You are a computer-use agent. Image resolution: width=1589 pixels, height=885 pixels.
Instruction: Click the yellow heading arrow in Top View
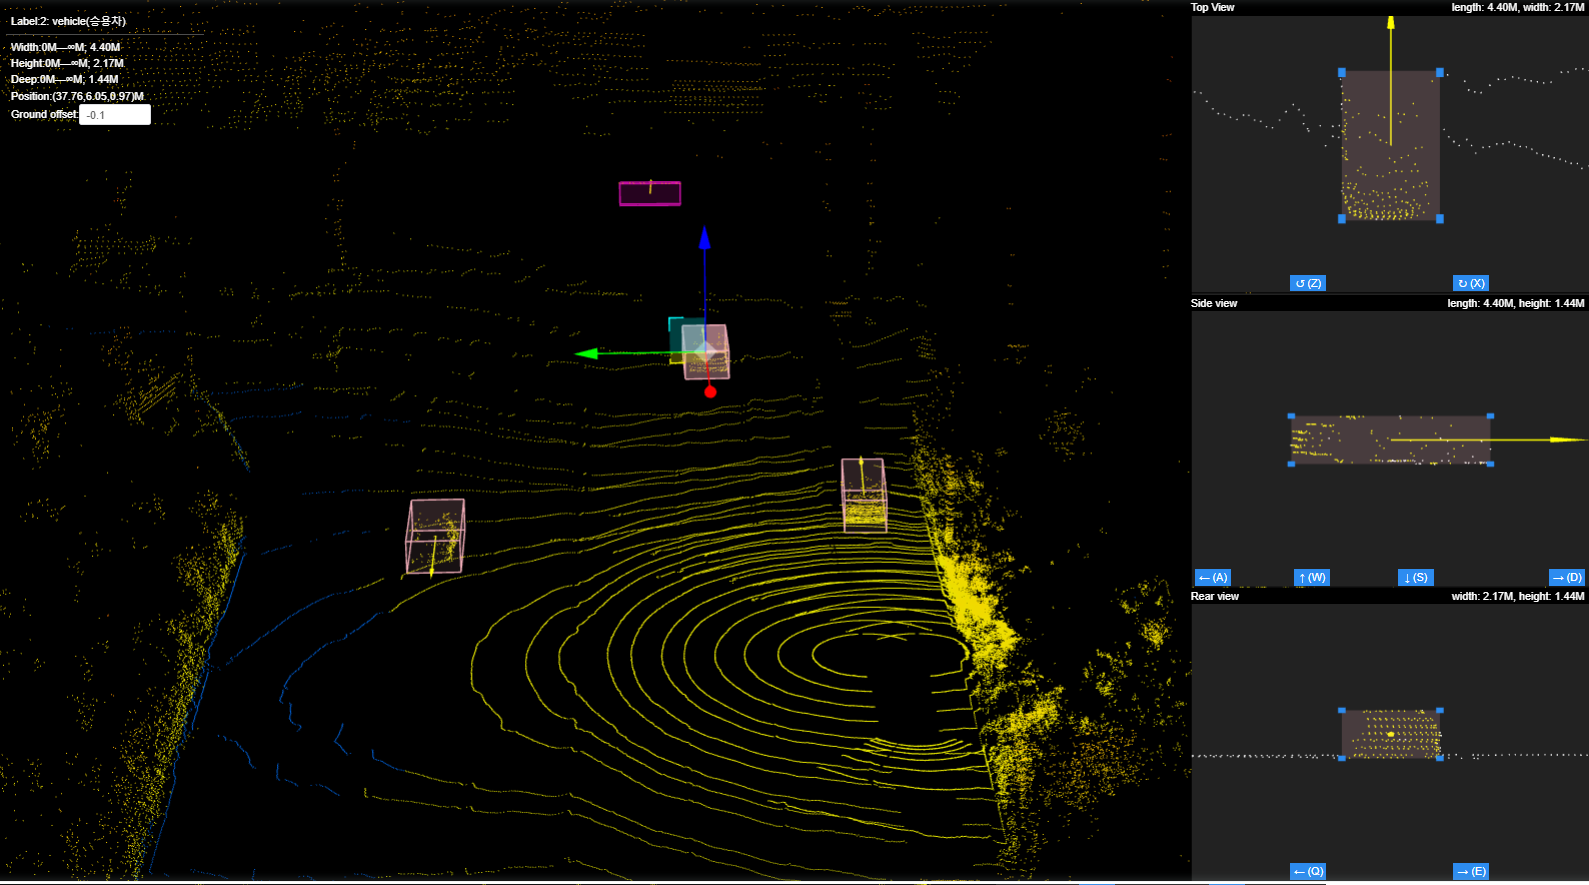[x=1390, y=80]
